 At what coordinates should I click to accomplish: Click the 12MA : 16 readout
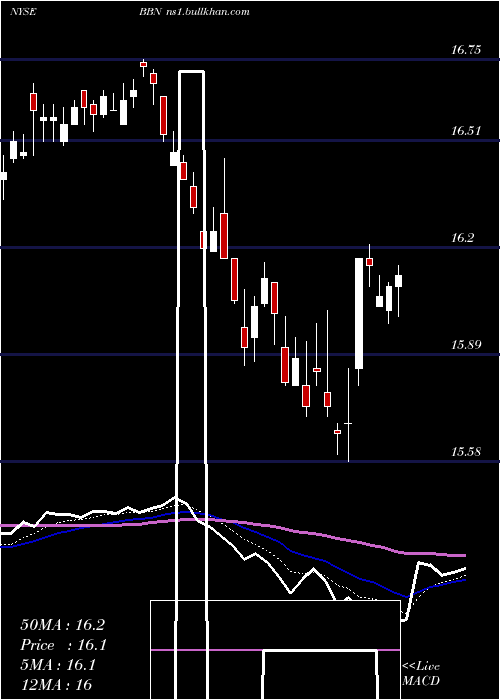56,685
